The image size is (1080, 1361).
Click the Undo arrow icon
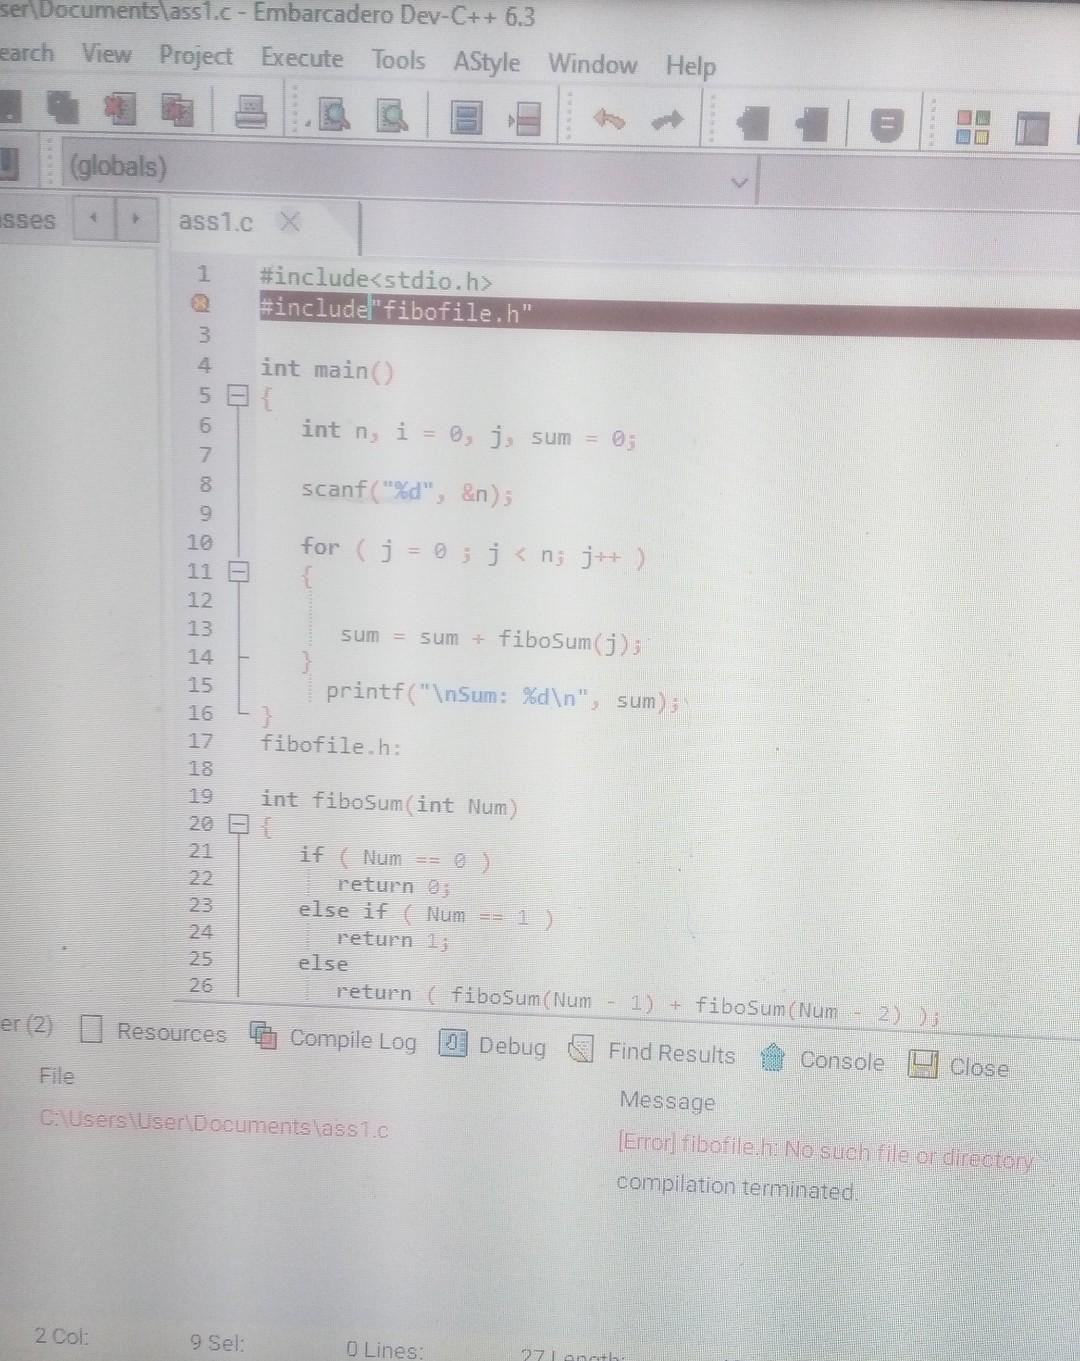(609, 119)
